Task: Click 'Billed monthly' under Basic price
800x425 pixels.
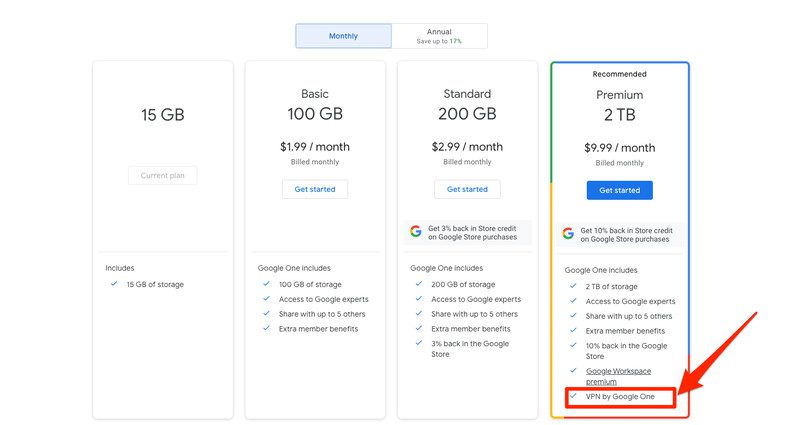Action: pos(315,162)
